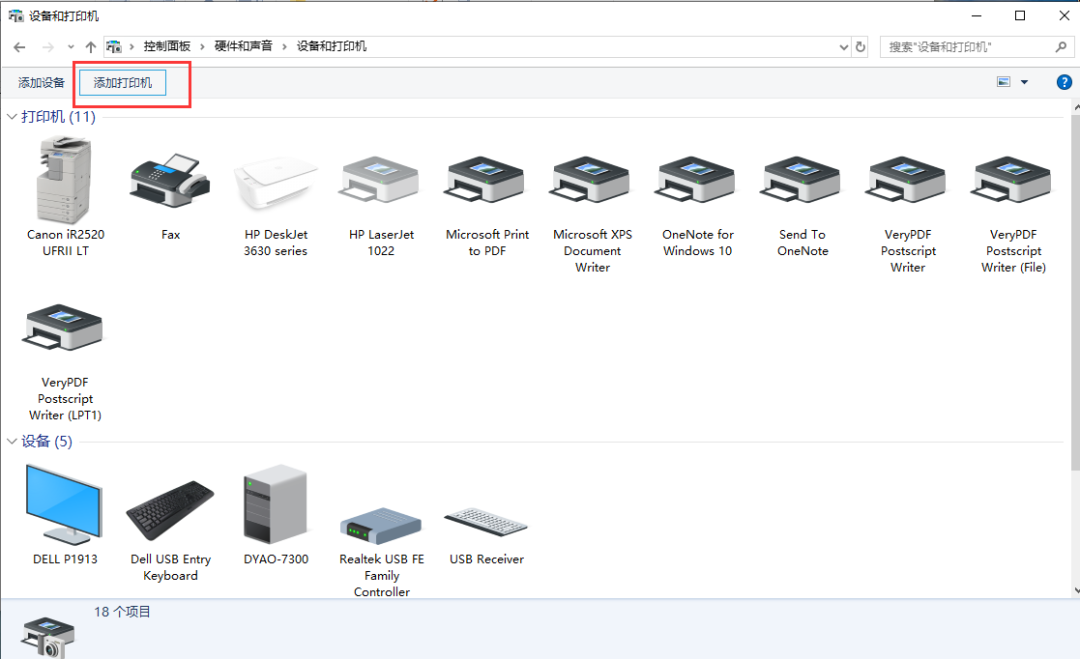Select Realtek USB FE Family Controller device
Screen dimensions: 1080x659
click(x=380, y=525)
